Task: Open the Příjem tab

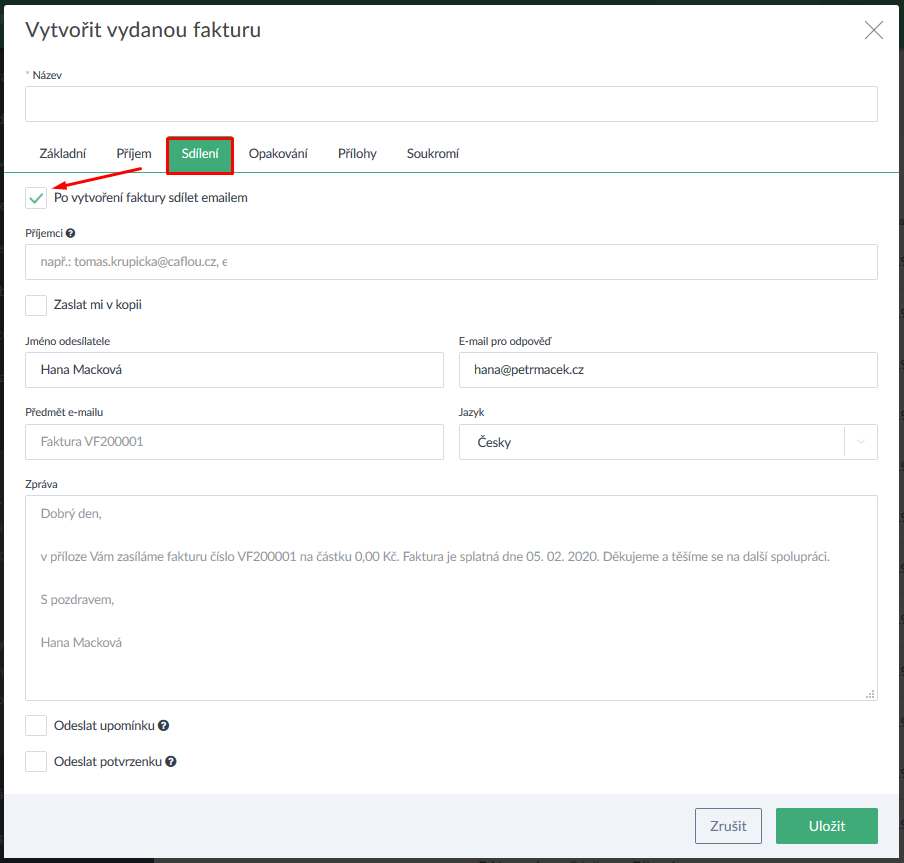Action: pos(134,154)
